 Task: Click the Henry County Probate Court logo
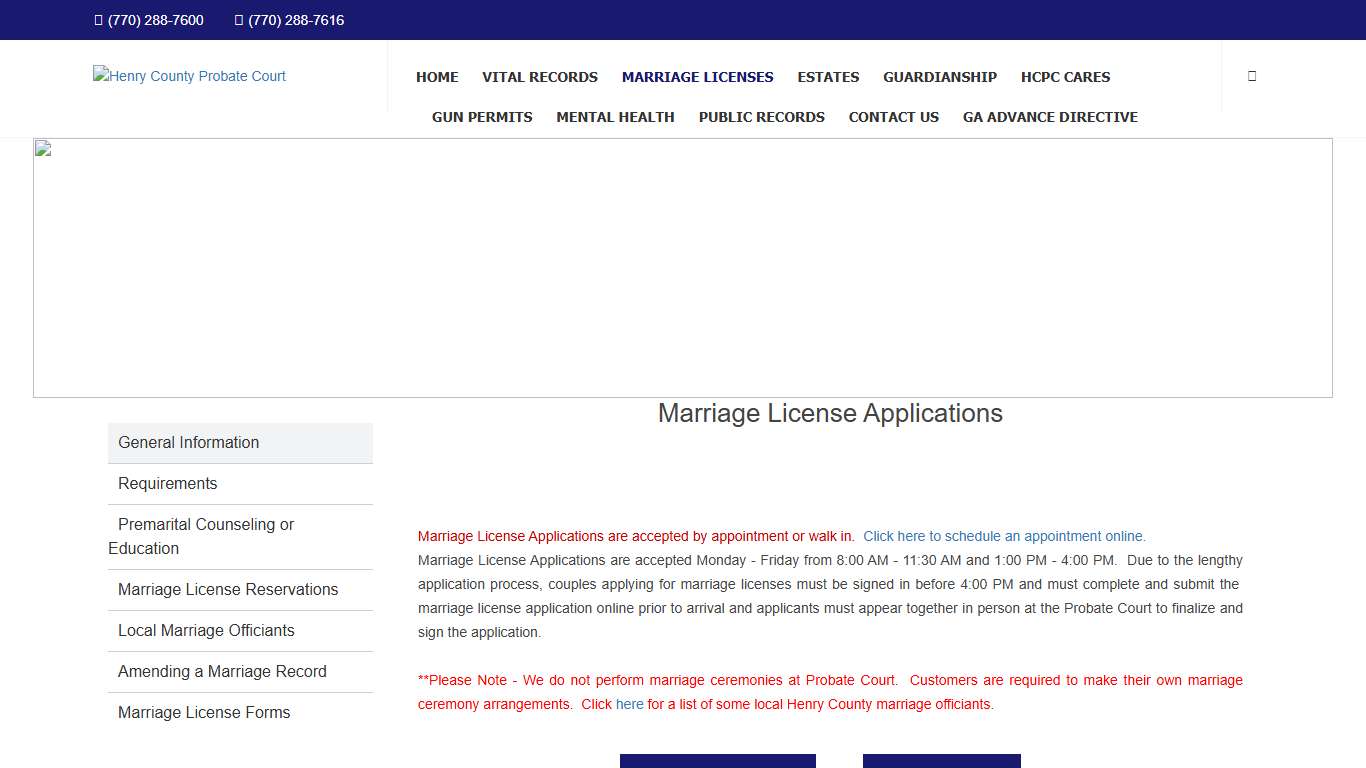[x=188, y=76]
